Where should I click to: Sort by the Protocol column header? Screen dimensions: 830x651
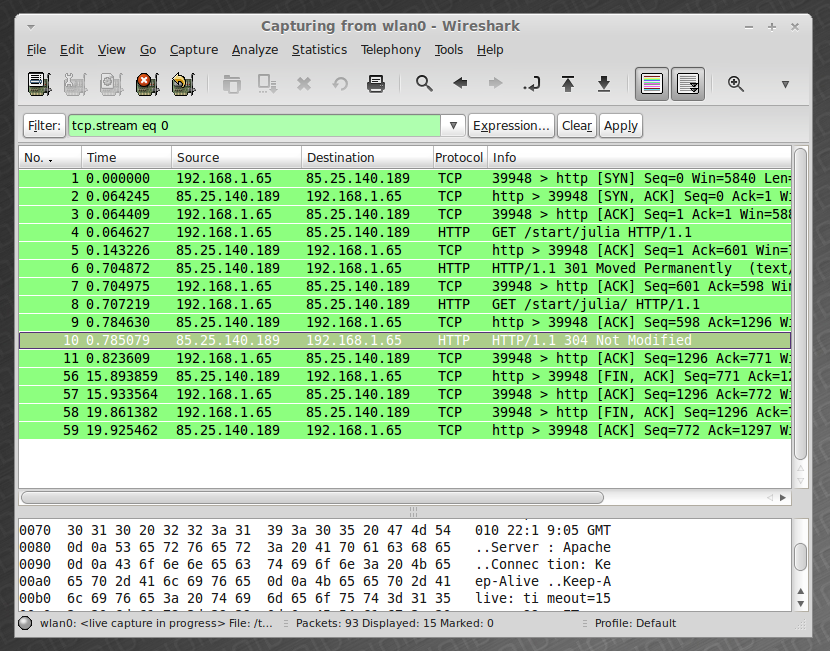(459, 157)
